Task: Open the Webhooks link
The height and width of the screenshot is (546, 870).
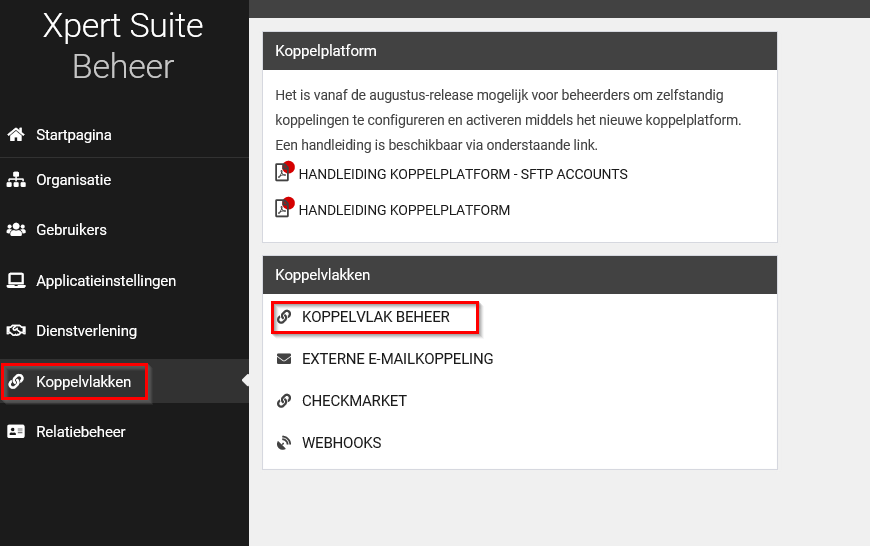Action: click(341, 443)
